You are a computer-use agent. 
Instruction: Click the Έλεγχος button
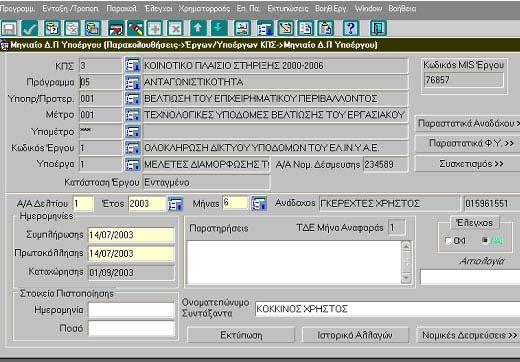(475, 223)
